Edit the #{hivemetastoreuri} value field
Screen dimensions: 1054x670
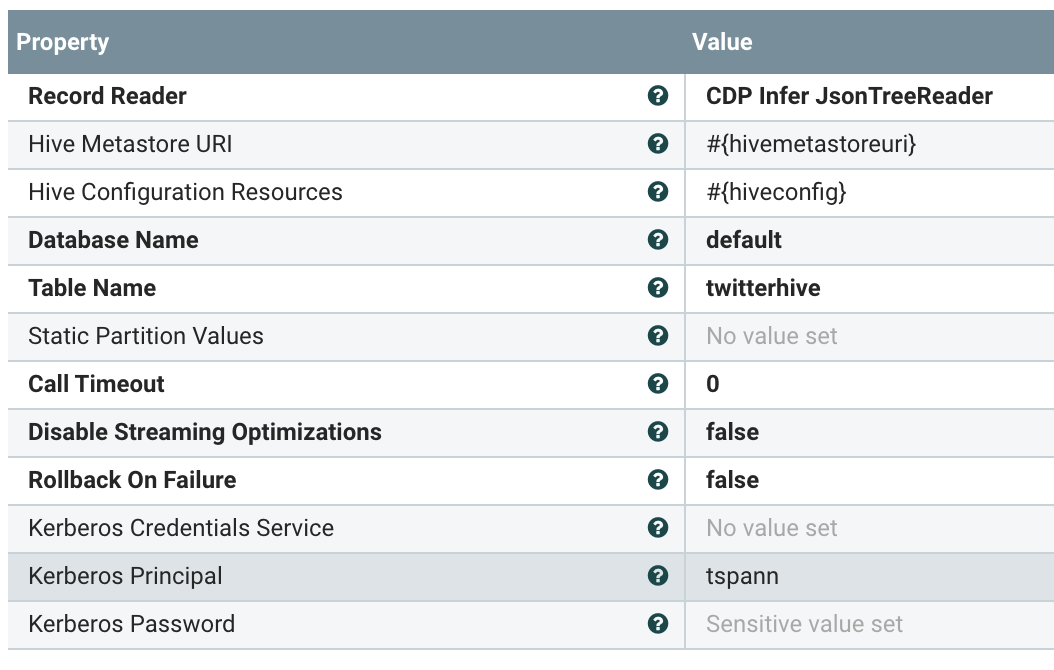coord(811,144)
